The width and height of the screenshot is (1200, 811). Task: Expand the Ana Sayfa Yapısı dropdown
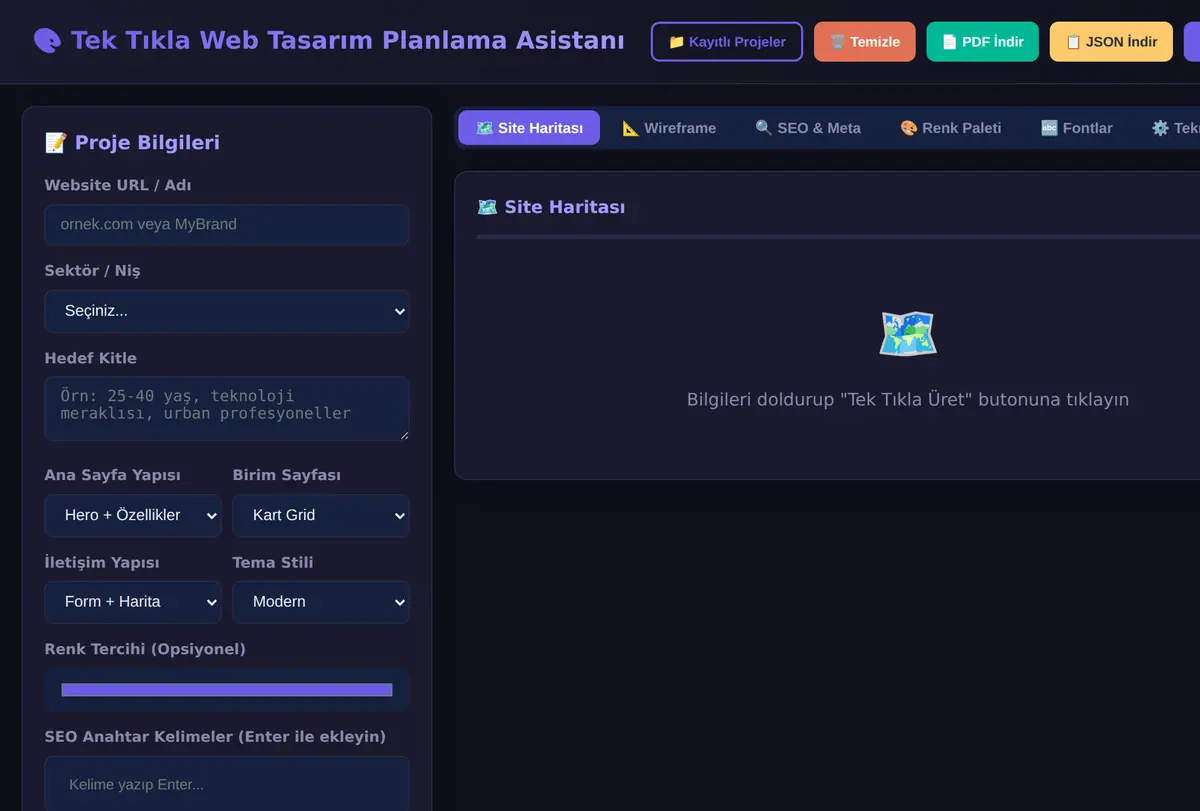point(133,515)
